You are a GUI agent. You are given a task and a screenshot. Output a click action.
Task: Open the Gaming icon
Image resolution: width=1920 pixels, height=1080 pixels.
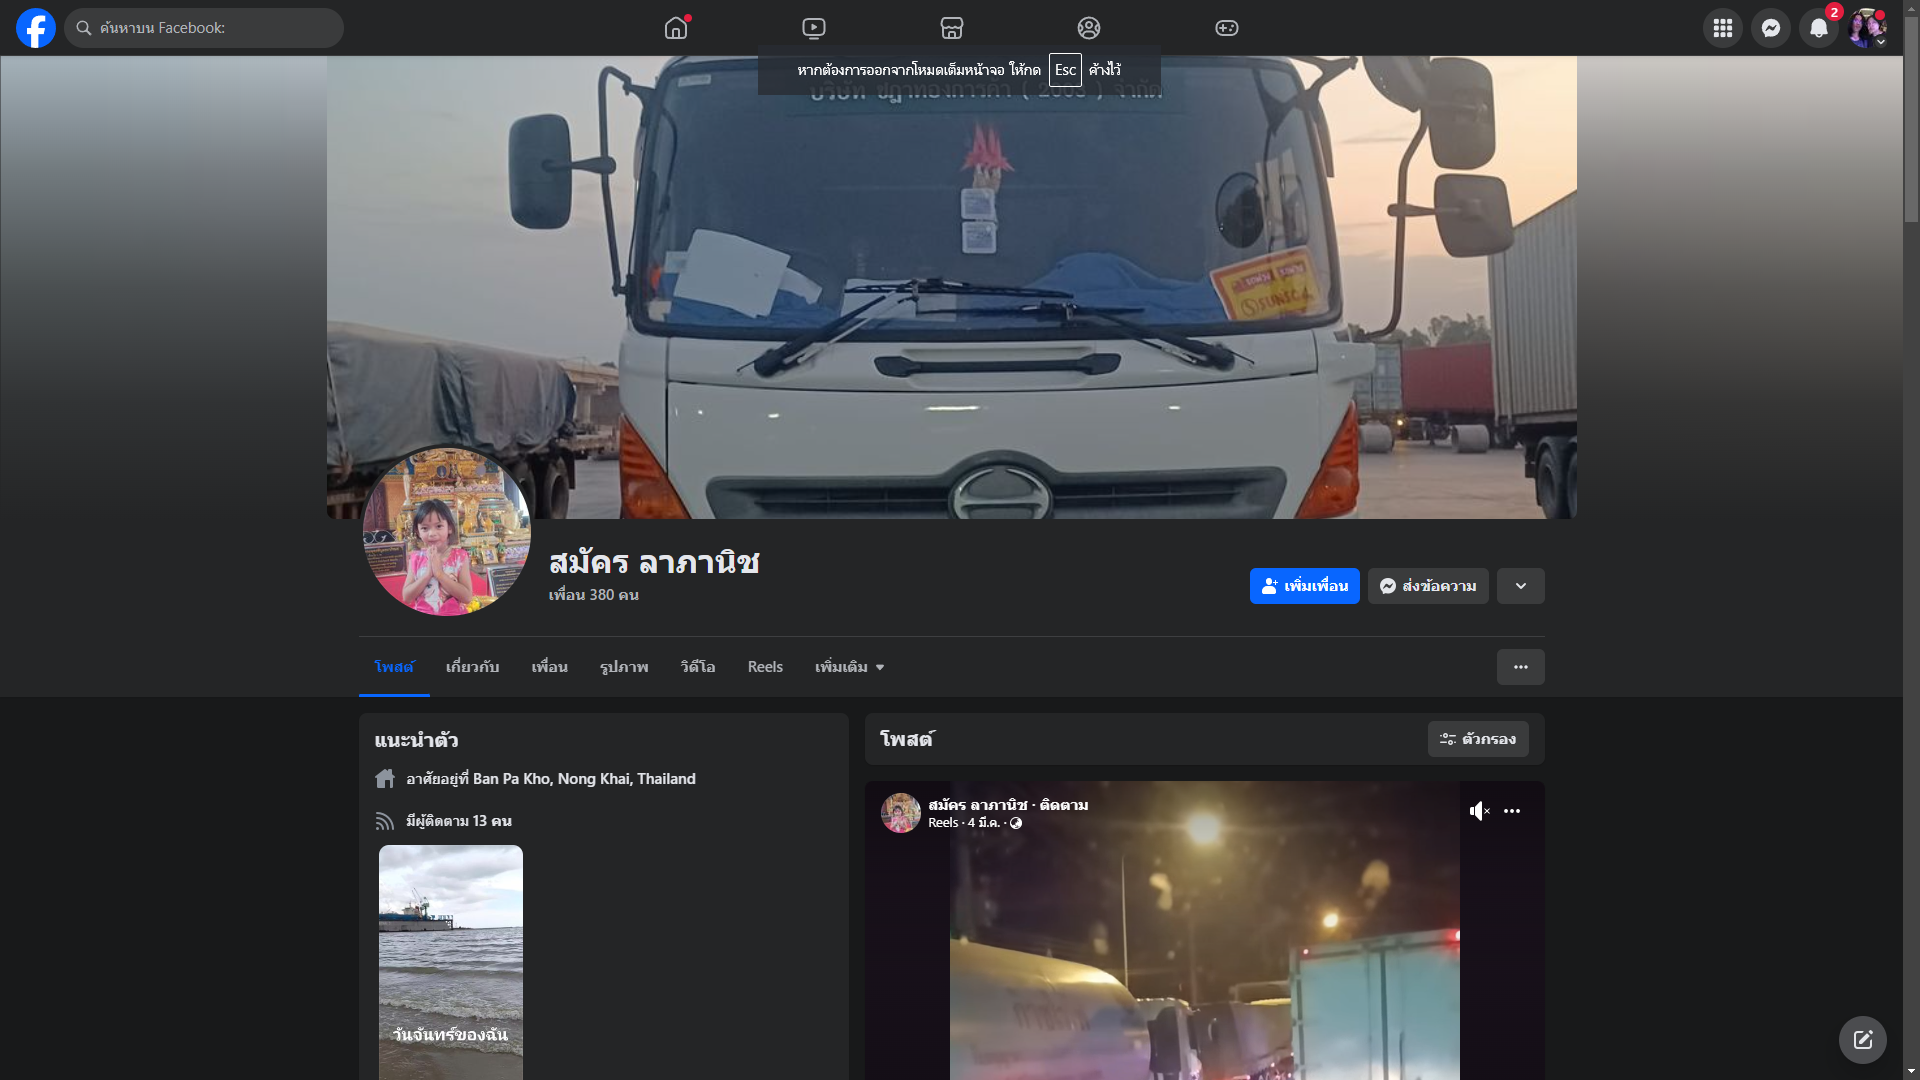1227,28
